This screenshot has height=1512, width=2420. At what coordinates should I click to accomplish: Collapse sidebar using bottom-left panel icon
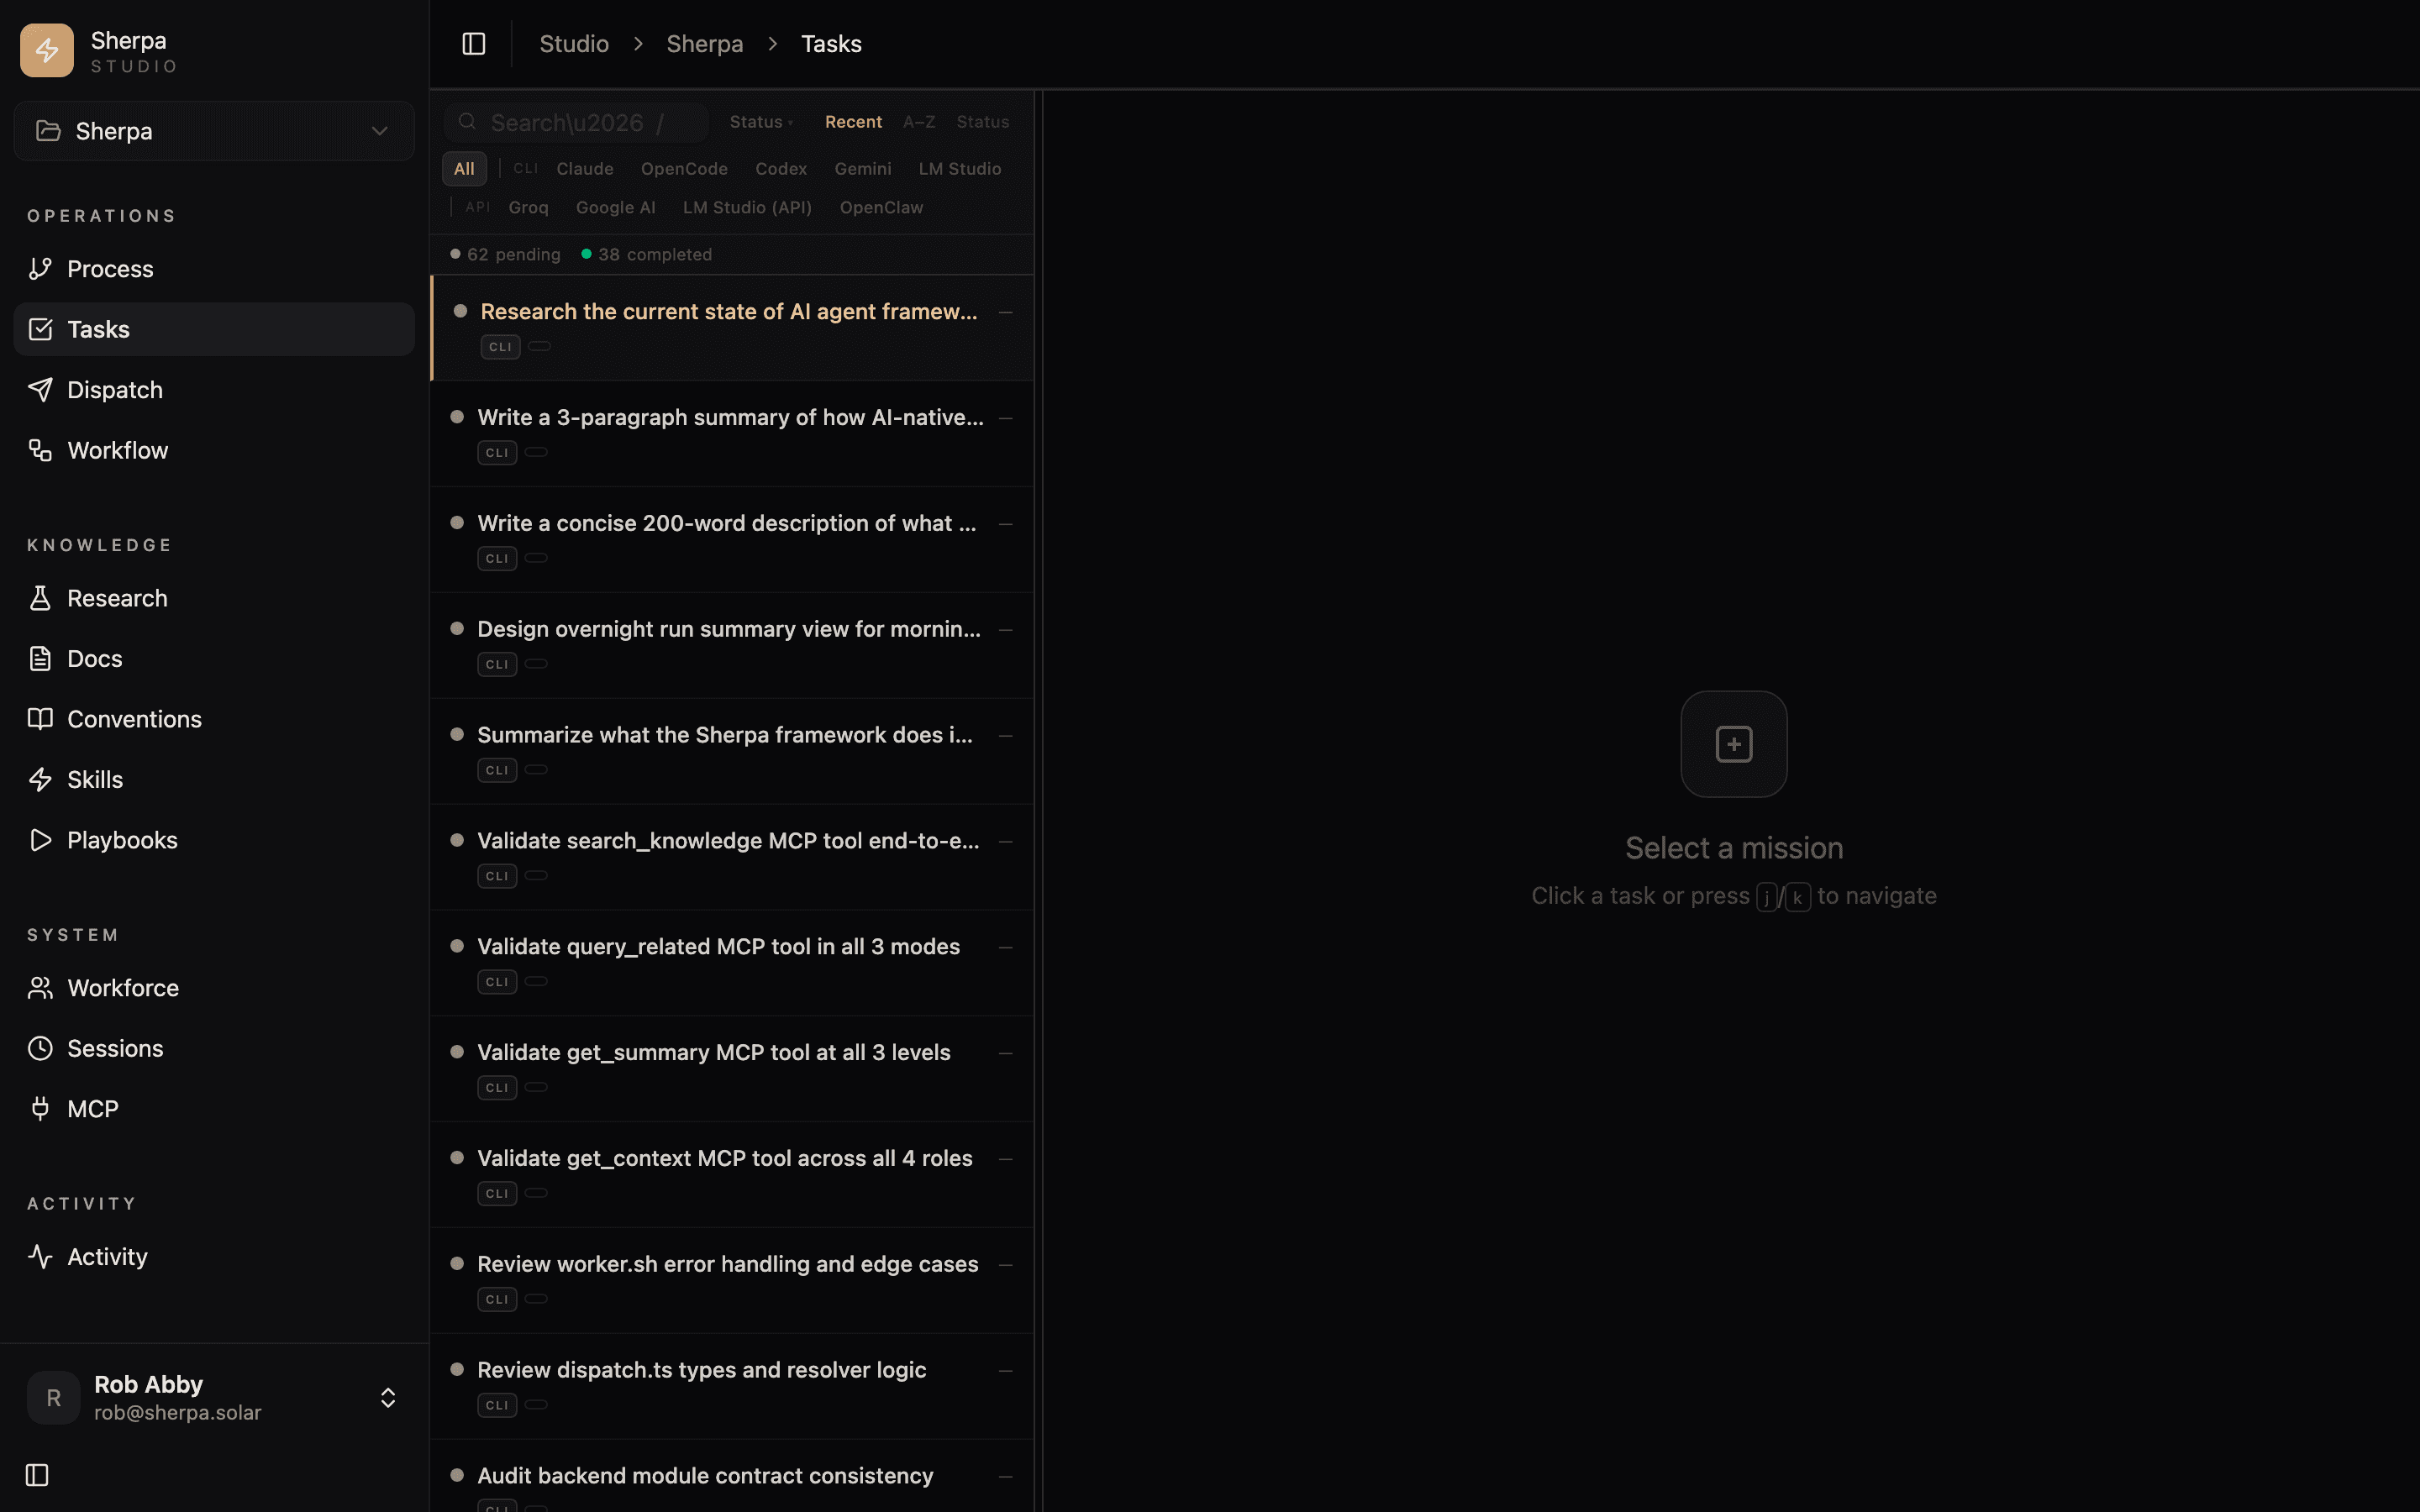tap(37, 1475)
